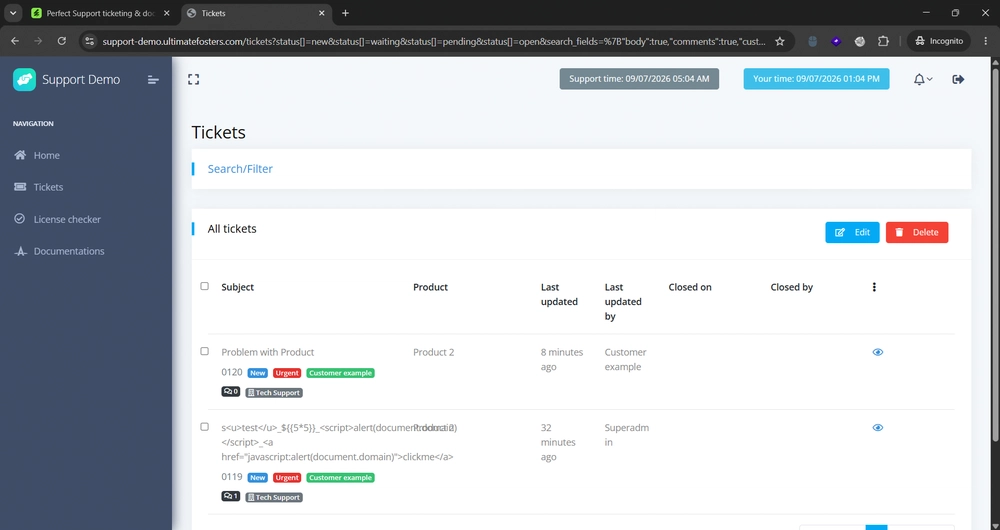Select the ticket 0119 checkbox

click(204, 426)
